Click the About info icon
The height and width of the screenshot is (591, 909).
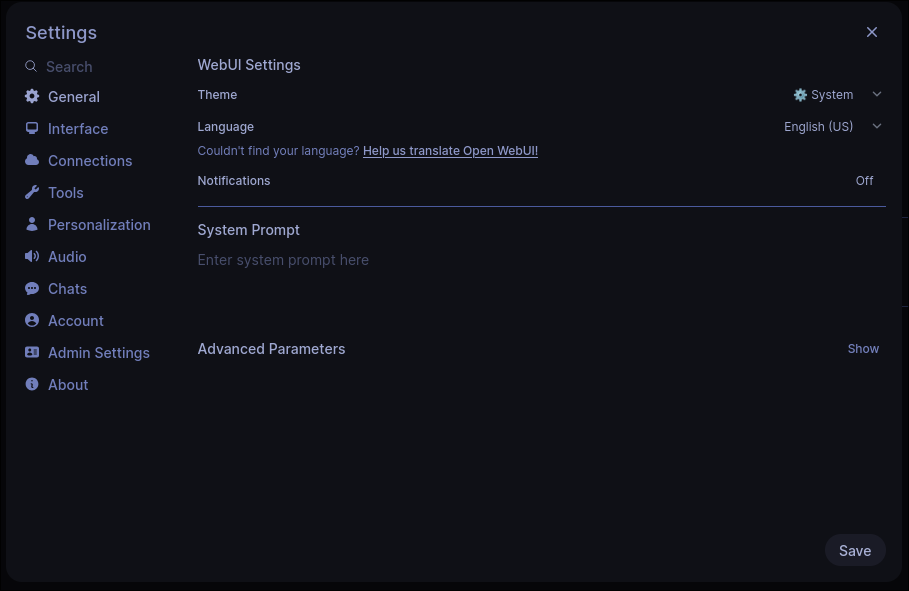(x=32, y=384)
